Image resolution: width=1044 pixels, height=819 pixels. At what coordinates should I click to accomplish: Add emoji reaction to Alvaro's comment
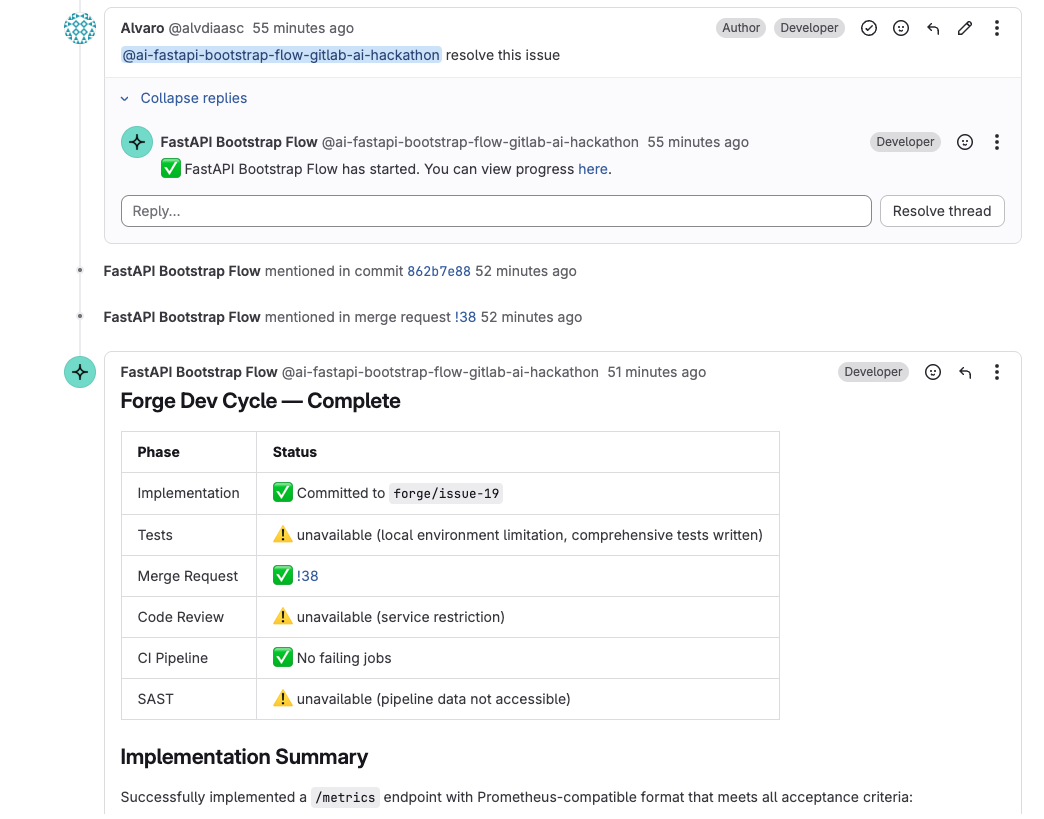pos(901,28)
